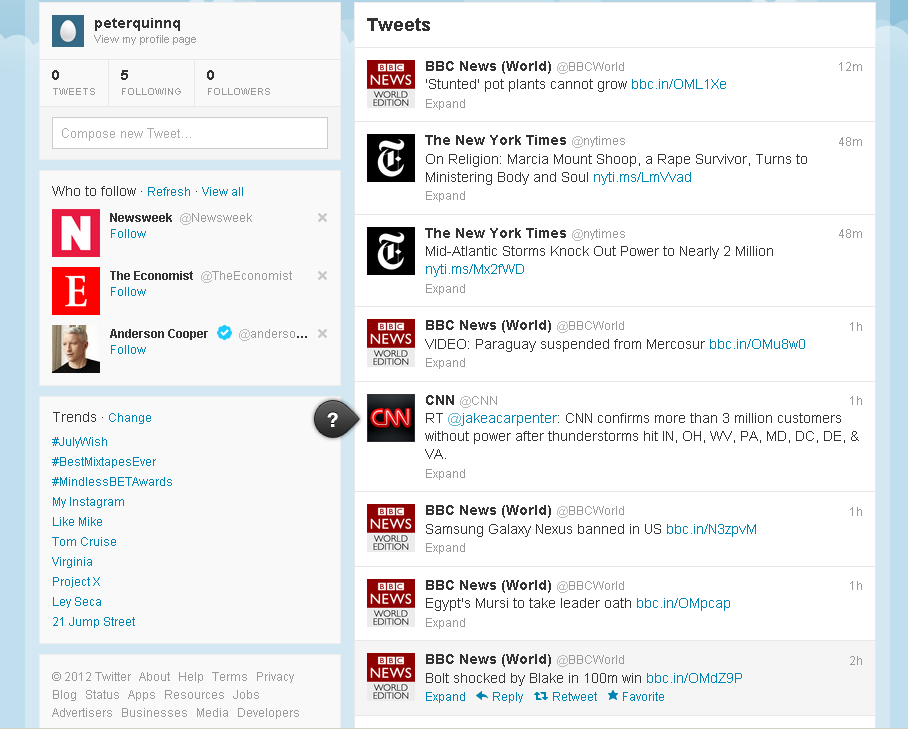The height and width of the screenshot is (729, 908).
Task: Expand the Mid-Atlantic Storms tweet
Action: [445, 288]
